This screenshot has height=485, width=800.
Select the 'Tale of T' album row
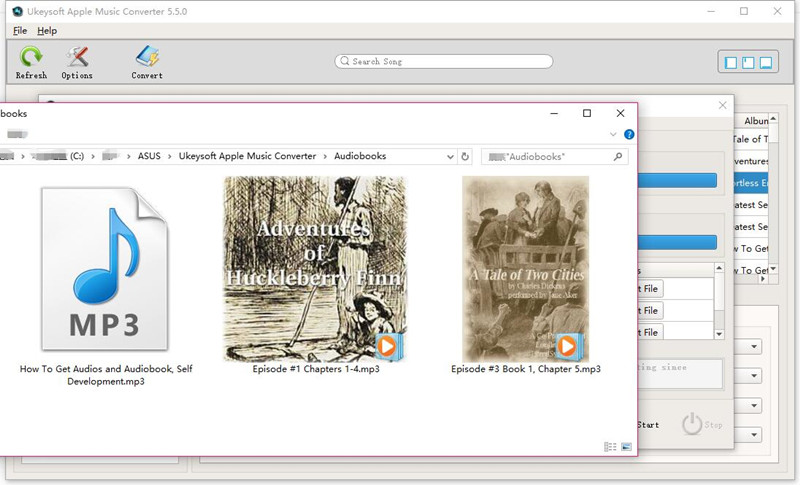[751, 139]
